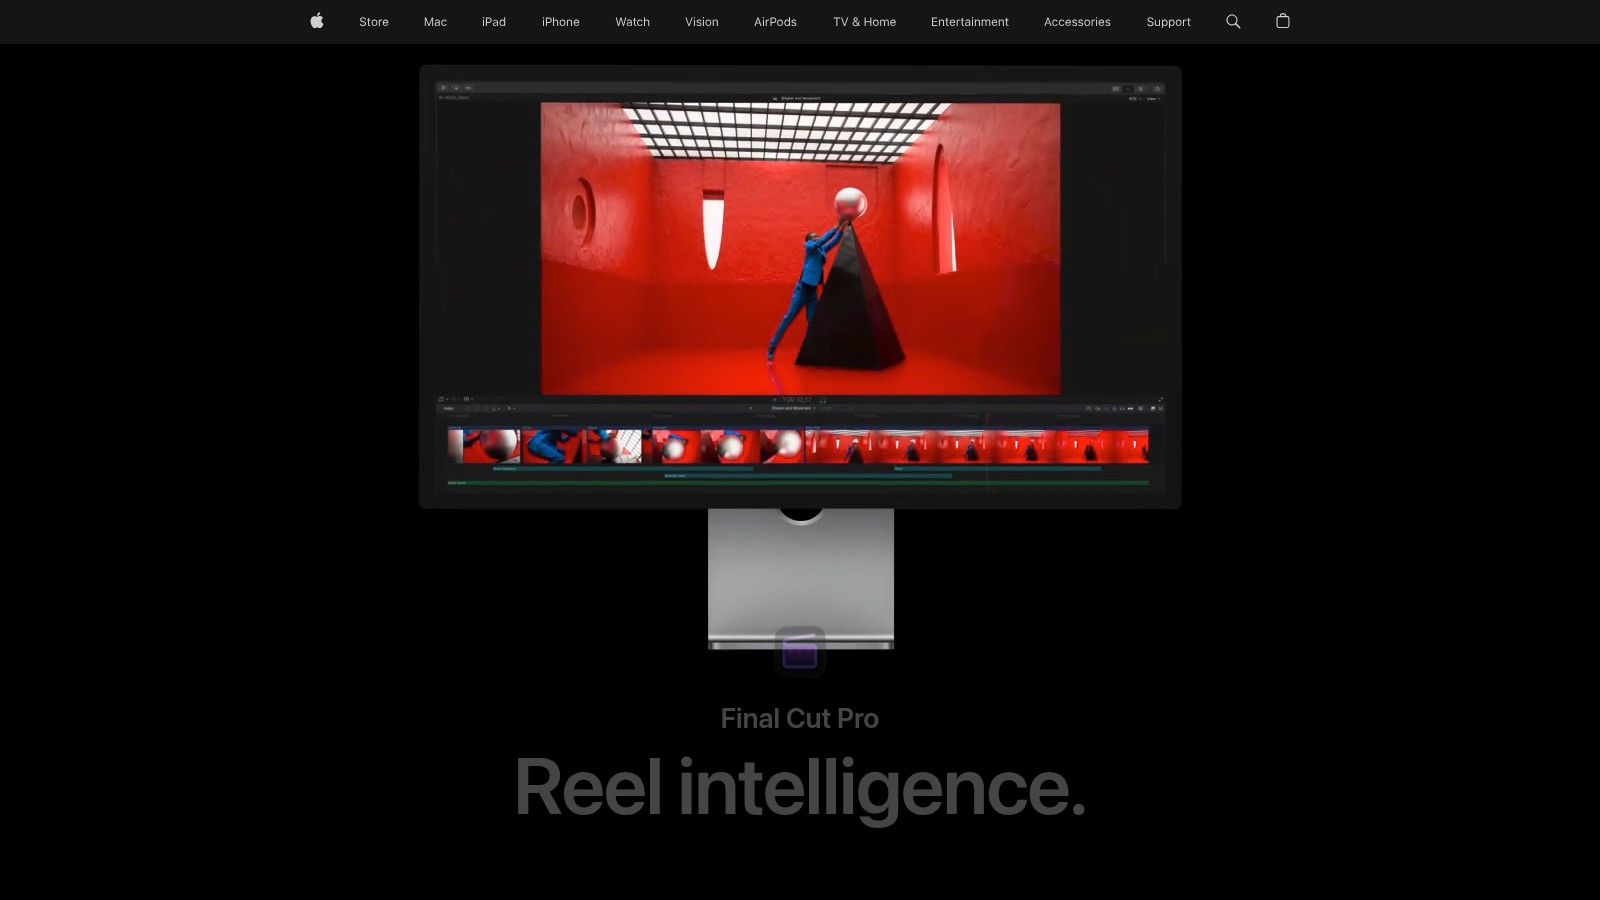Adjust the clip appearance slider control
The width and height of the screenshot is (1600, 900).
point(1153,408)
